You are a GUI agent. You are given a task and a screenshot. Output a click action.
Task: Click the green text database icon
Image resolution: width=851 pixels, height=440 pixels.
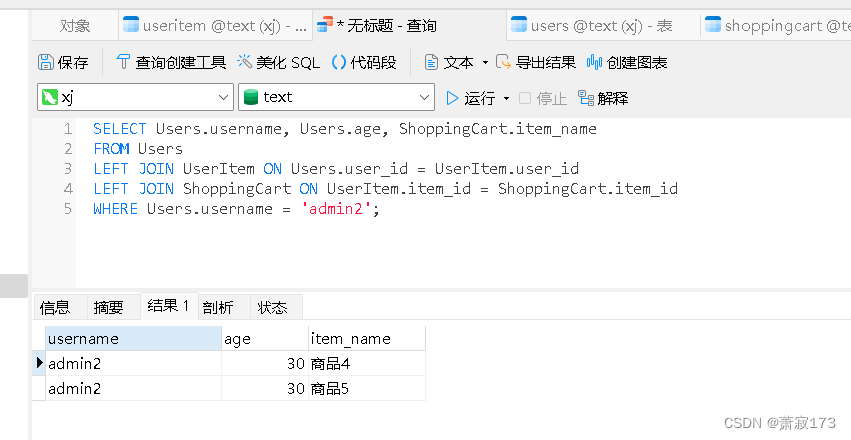[251, 97]
